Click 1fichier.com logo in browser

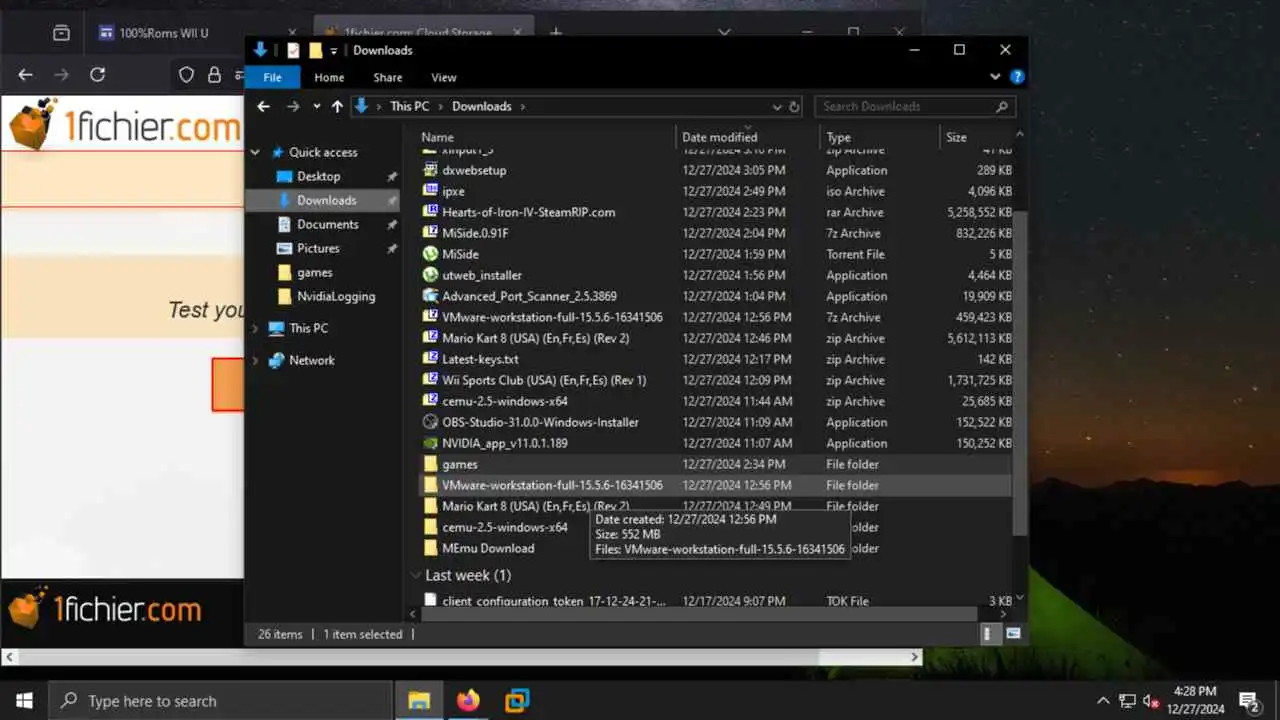(x=125, y=125)
